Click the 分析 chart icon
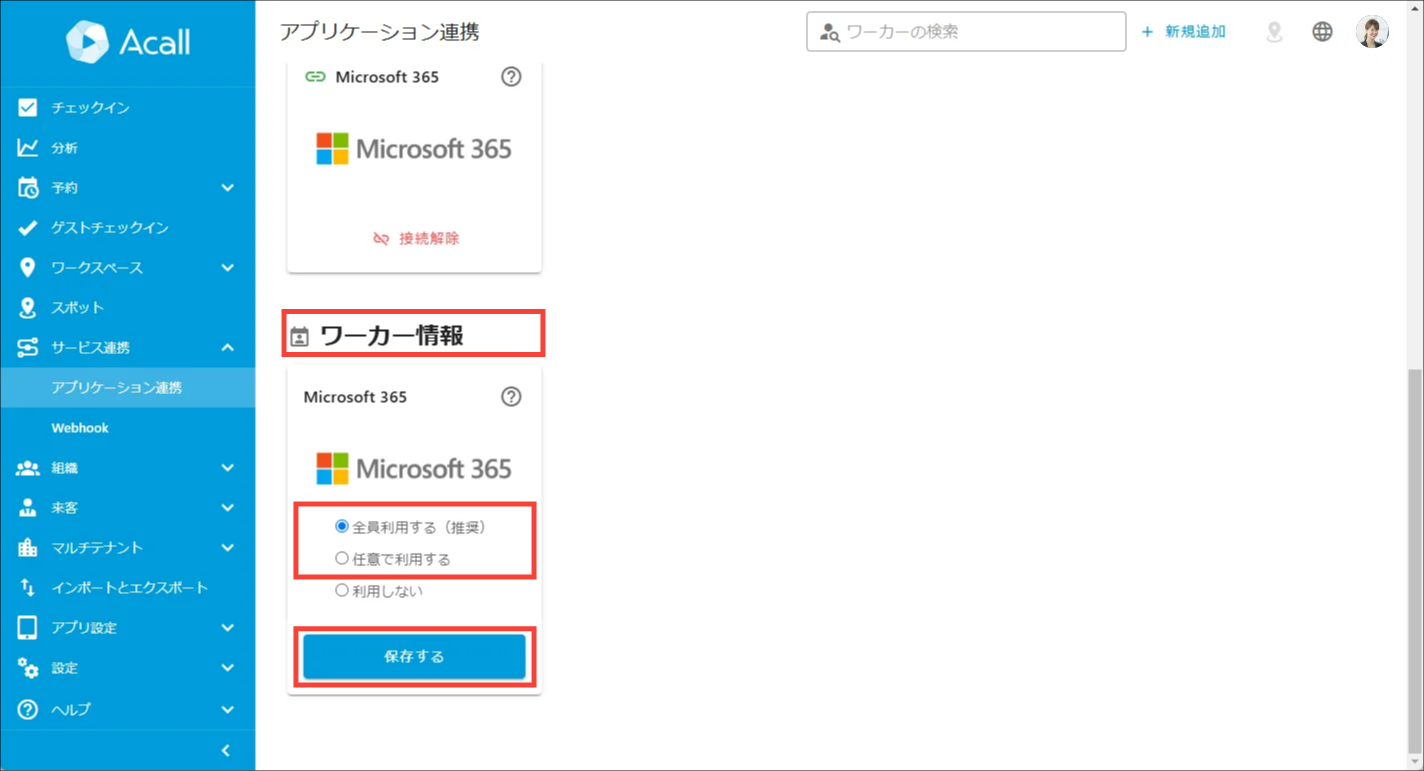 [x=28, y=147]
